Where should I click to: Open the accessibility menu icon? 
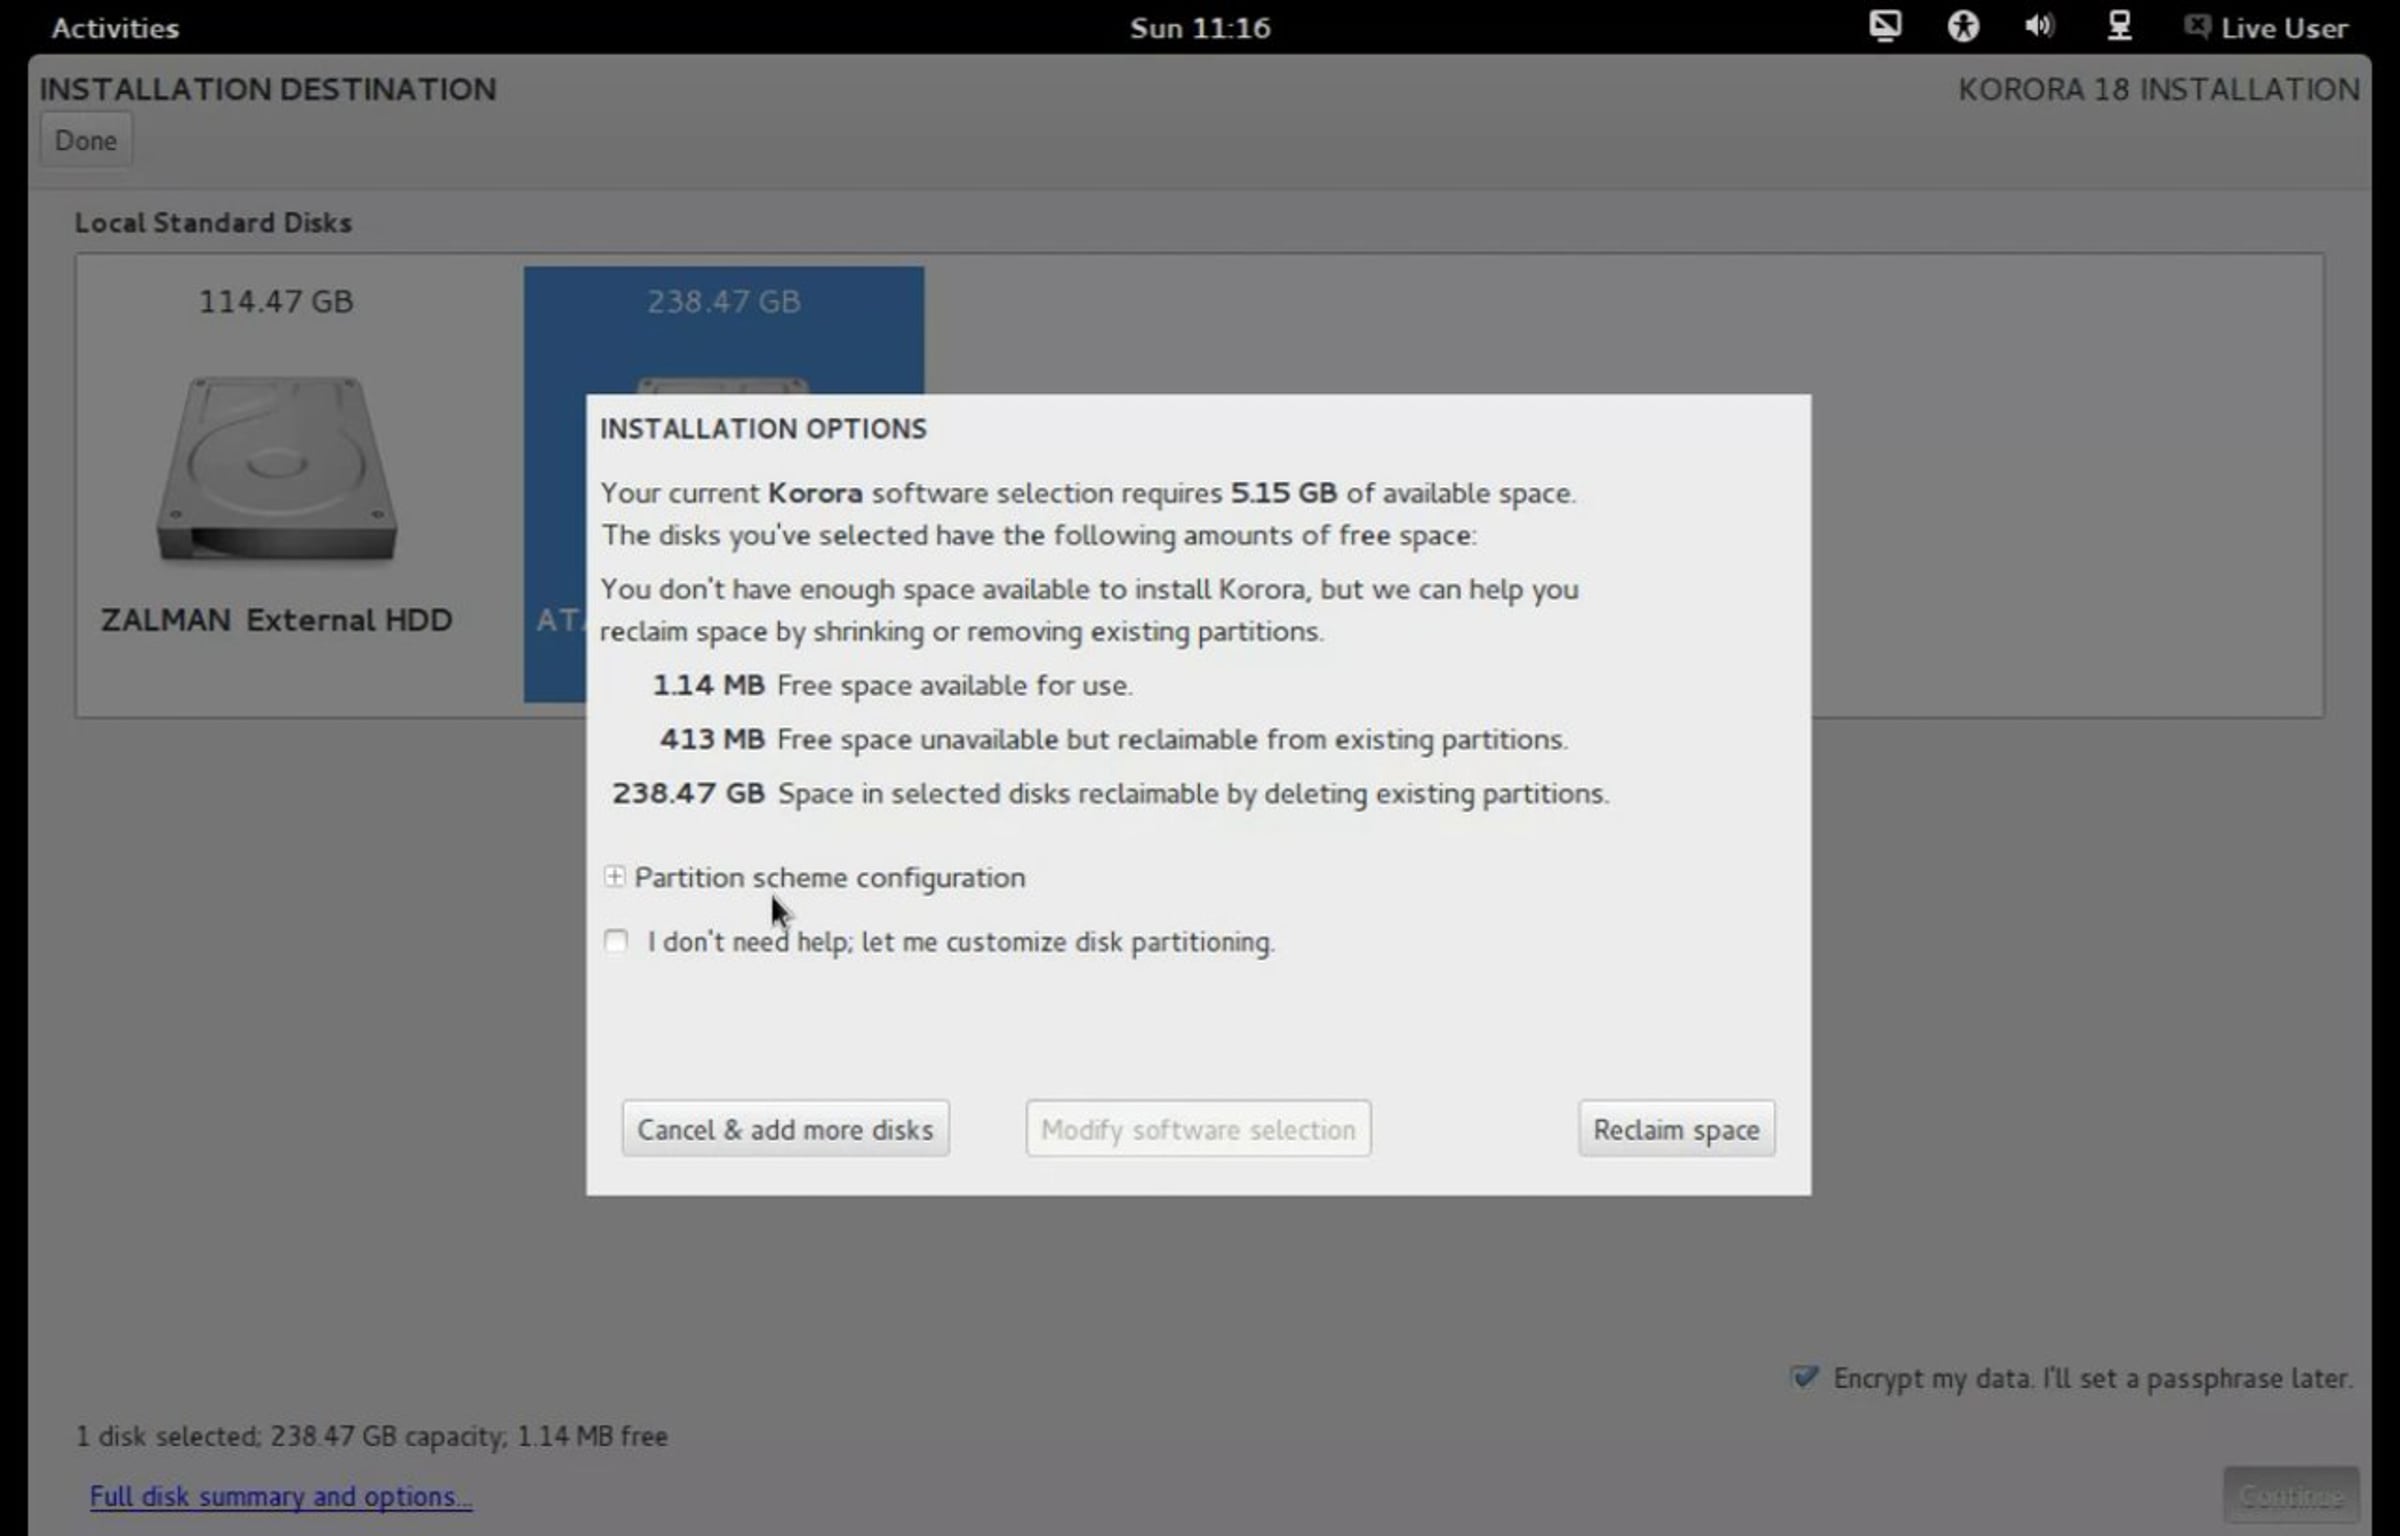1963,26
